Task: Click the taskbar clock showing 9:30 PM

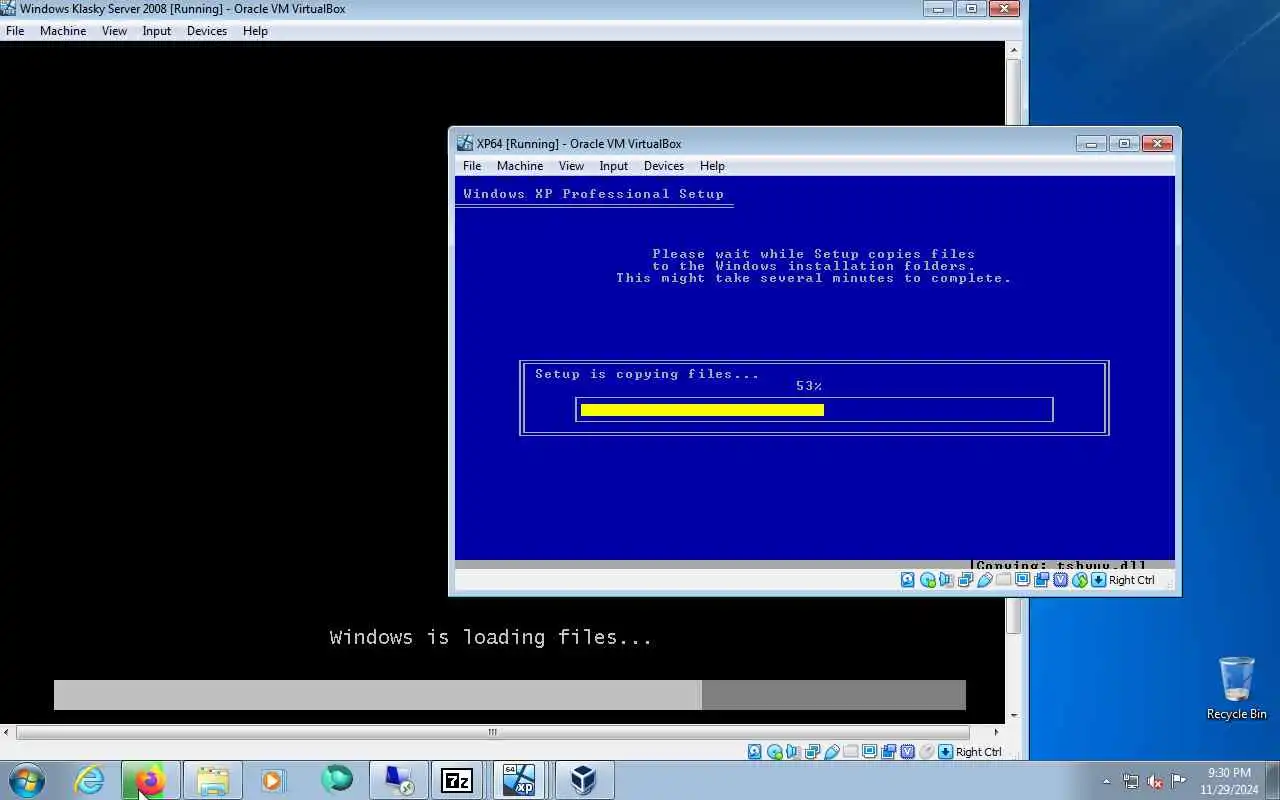Action: point(1229,781)
